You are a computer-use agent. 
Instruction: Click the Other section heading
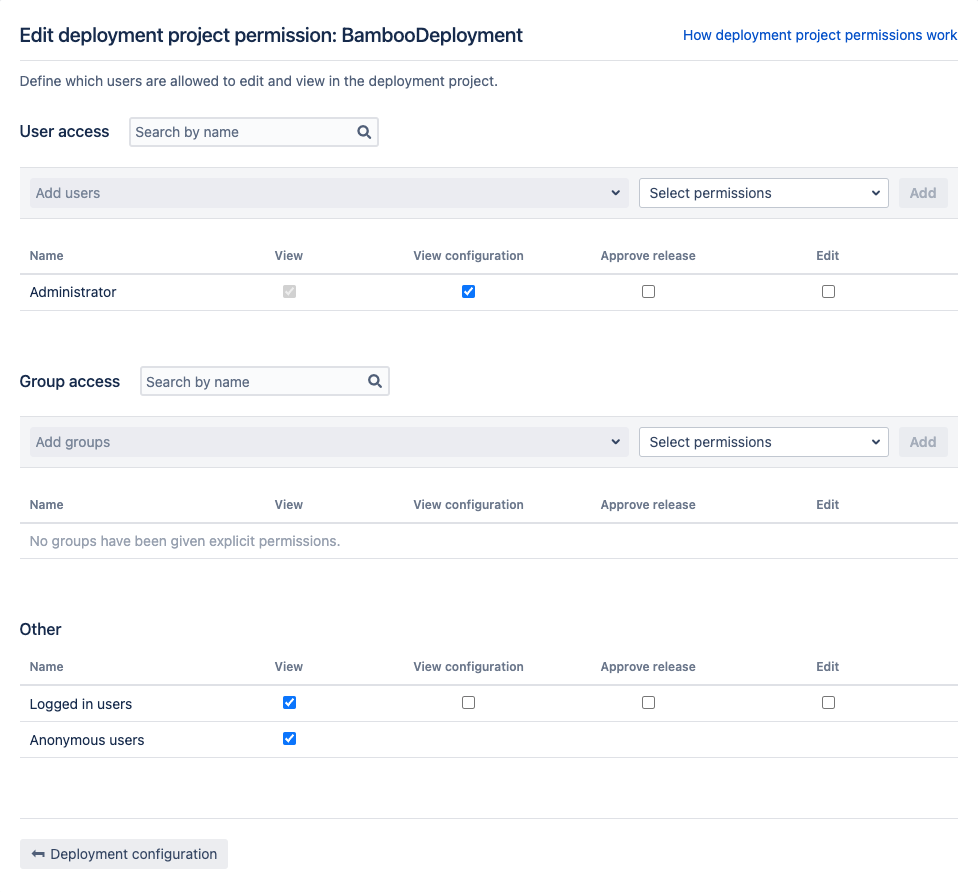tap(41, 629)
